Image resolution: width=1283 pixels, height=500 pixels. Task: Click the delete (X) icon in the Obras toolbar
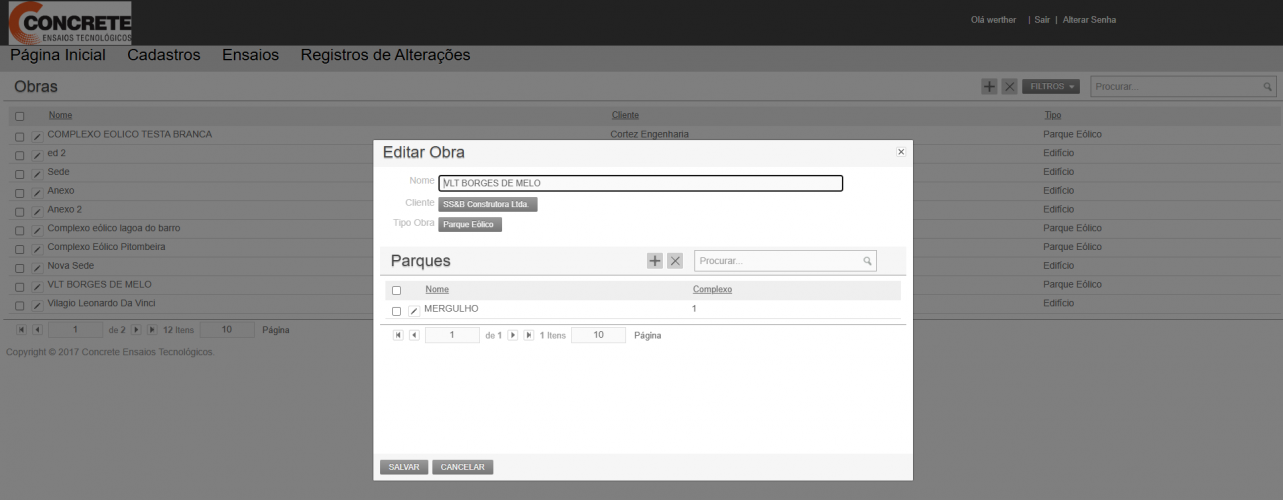[1009, 87]
